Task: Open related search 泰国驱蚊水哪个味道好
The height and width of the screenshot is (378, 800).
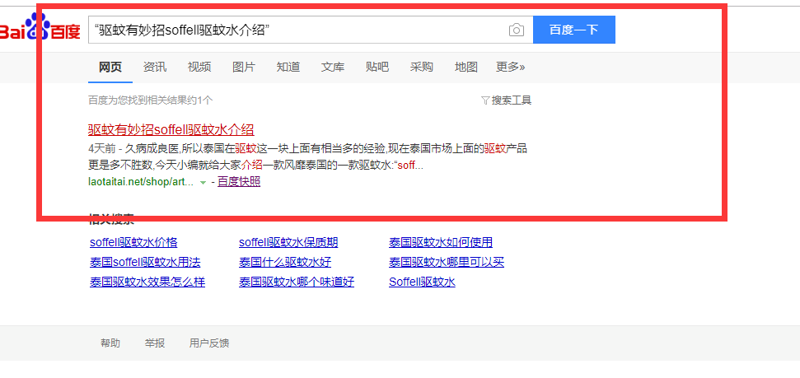Action: pos(296,282)
